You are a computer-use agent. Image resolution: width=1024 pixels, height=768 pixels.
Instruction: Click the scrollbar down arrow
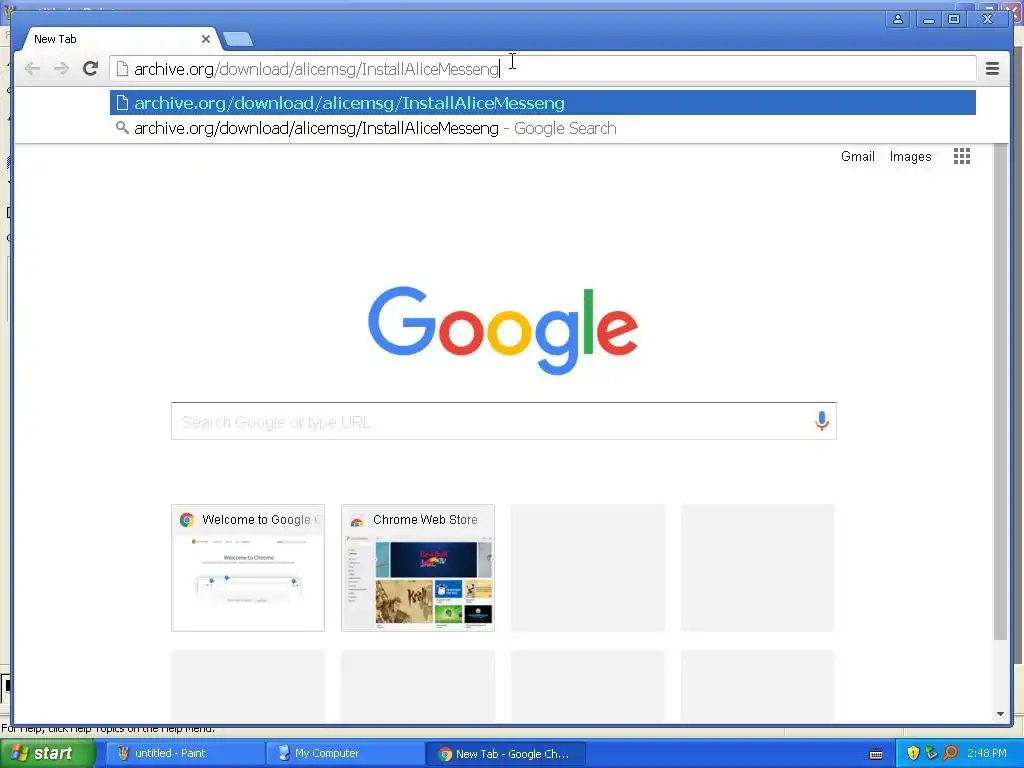[x=1000, y=714]
